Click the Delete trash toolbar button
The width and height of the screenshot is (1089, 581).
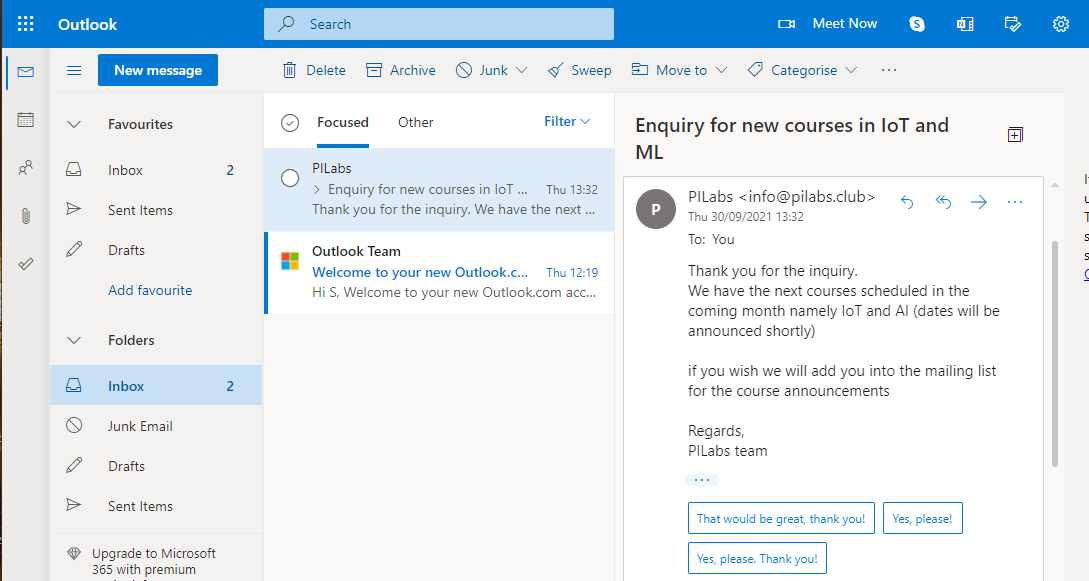(314, 70)
